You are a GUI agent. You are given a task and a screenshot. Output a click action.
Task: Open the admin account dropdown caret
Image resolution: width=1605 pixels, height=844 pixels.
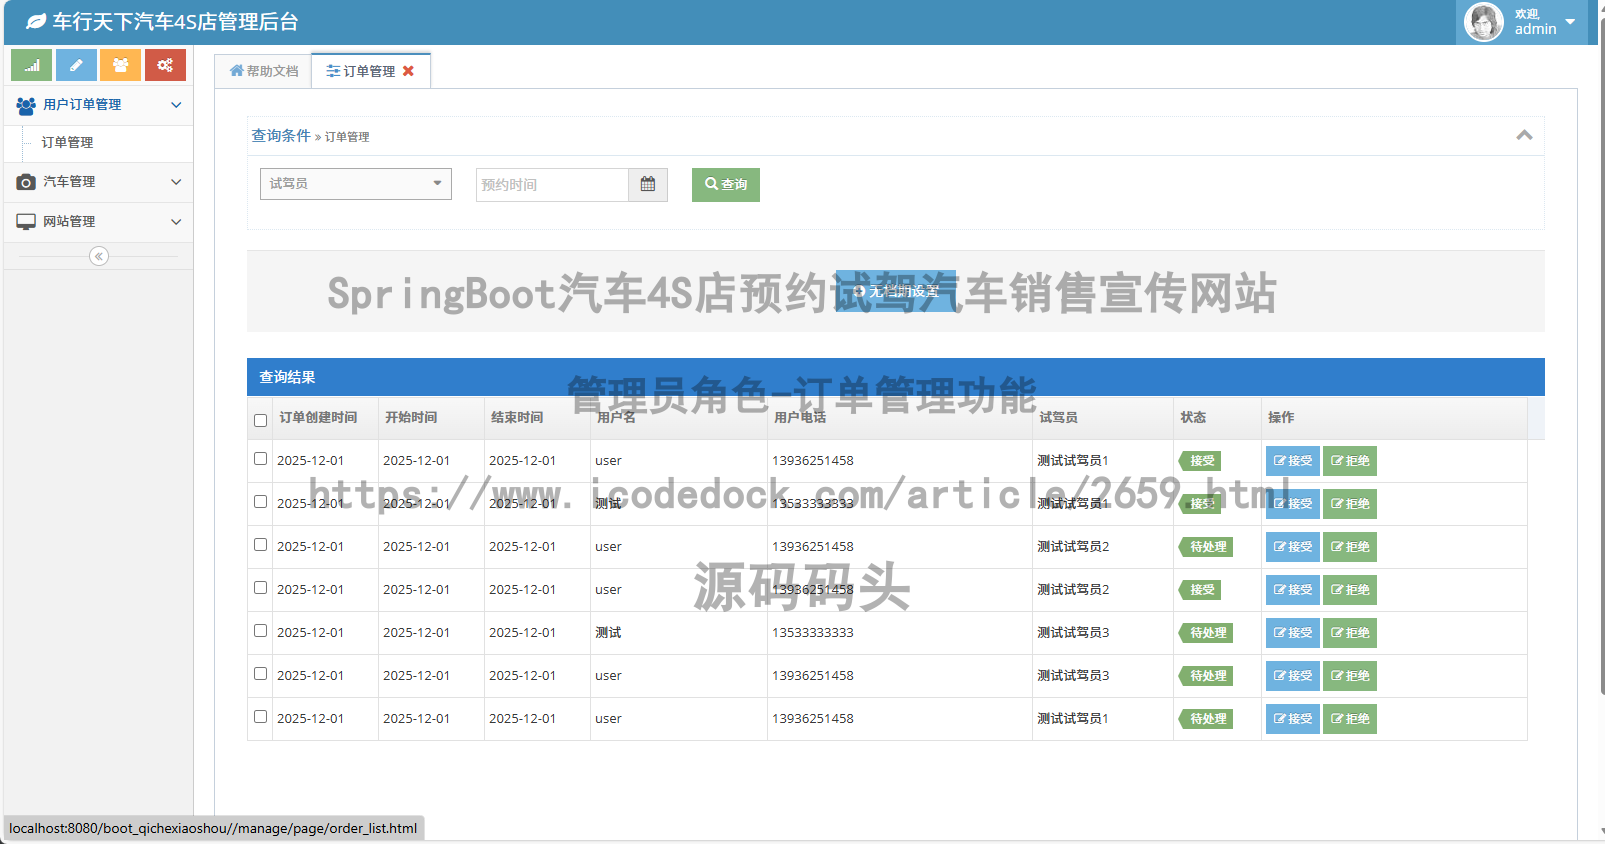[x=1570, y=22]
